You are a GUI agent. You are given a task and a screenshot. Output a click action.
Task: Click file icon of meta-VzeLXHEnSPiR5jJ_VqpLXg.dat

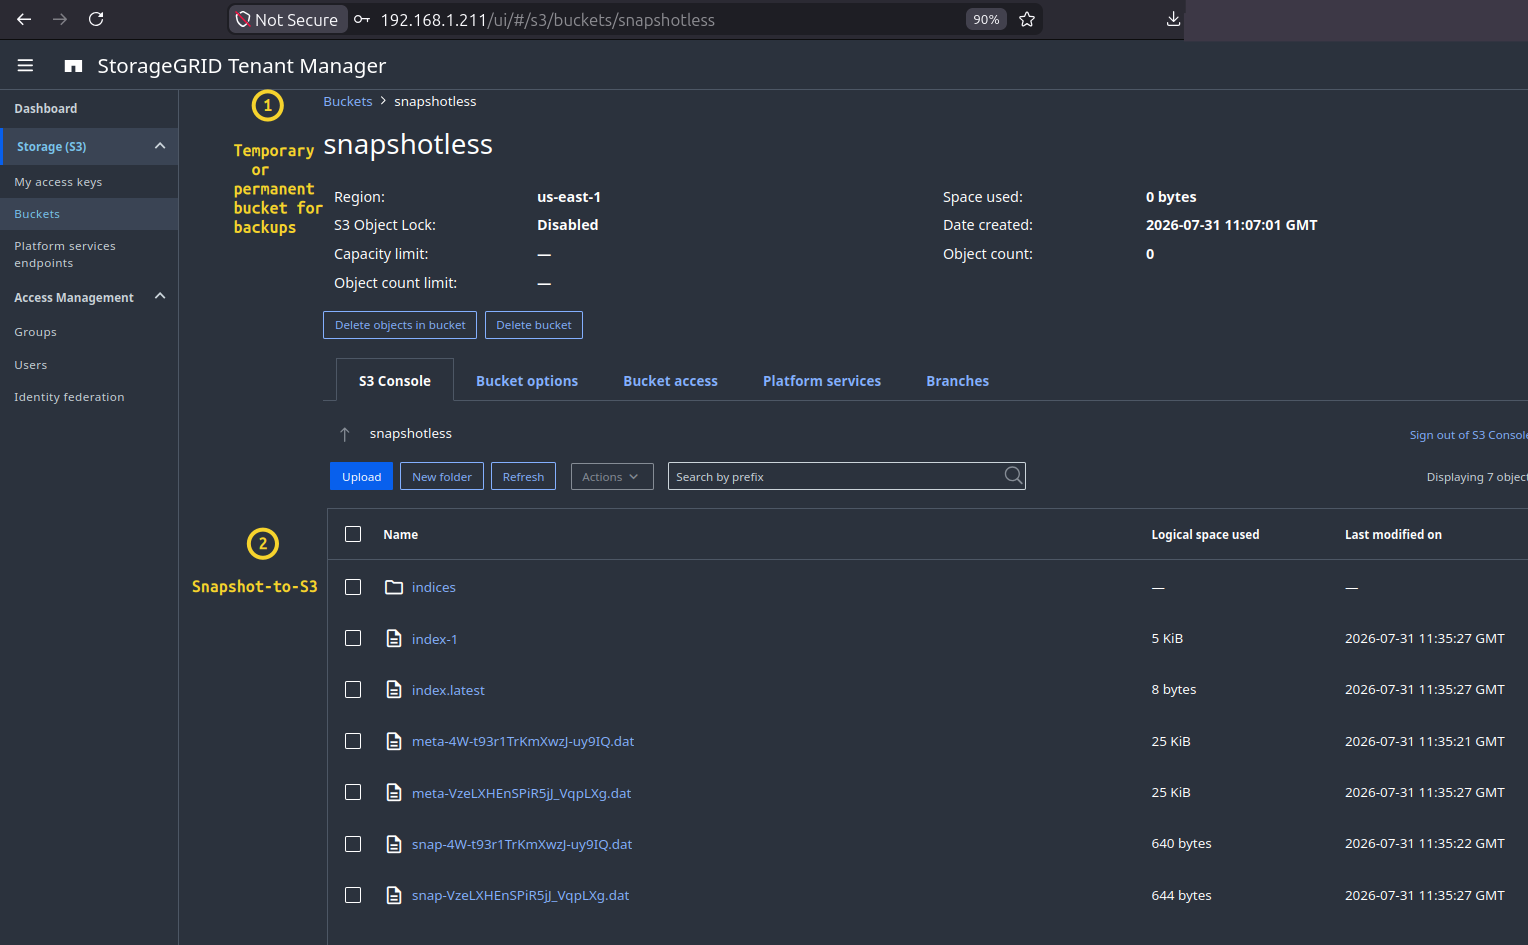tap(394, 792)
